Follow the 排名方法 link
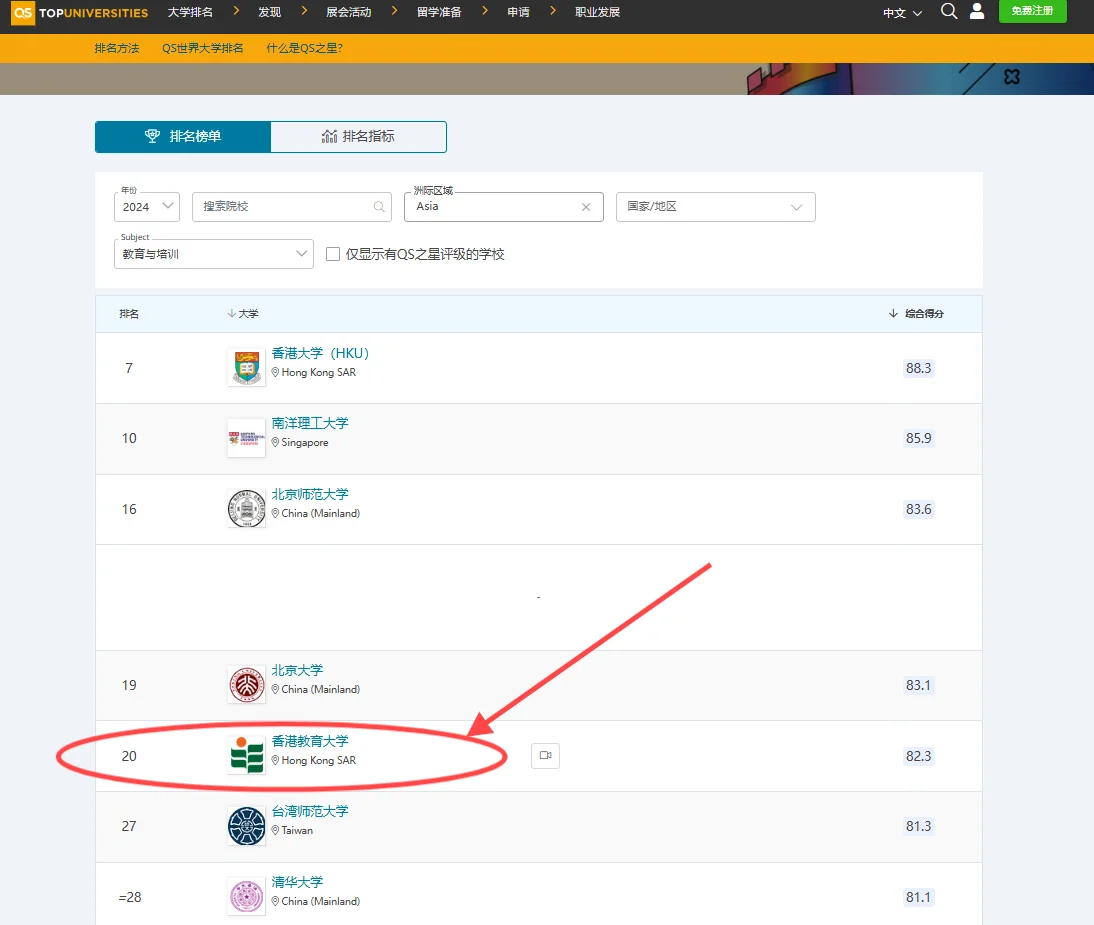The image size is (1094, 925). point(117,48)
